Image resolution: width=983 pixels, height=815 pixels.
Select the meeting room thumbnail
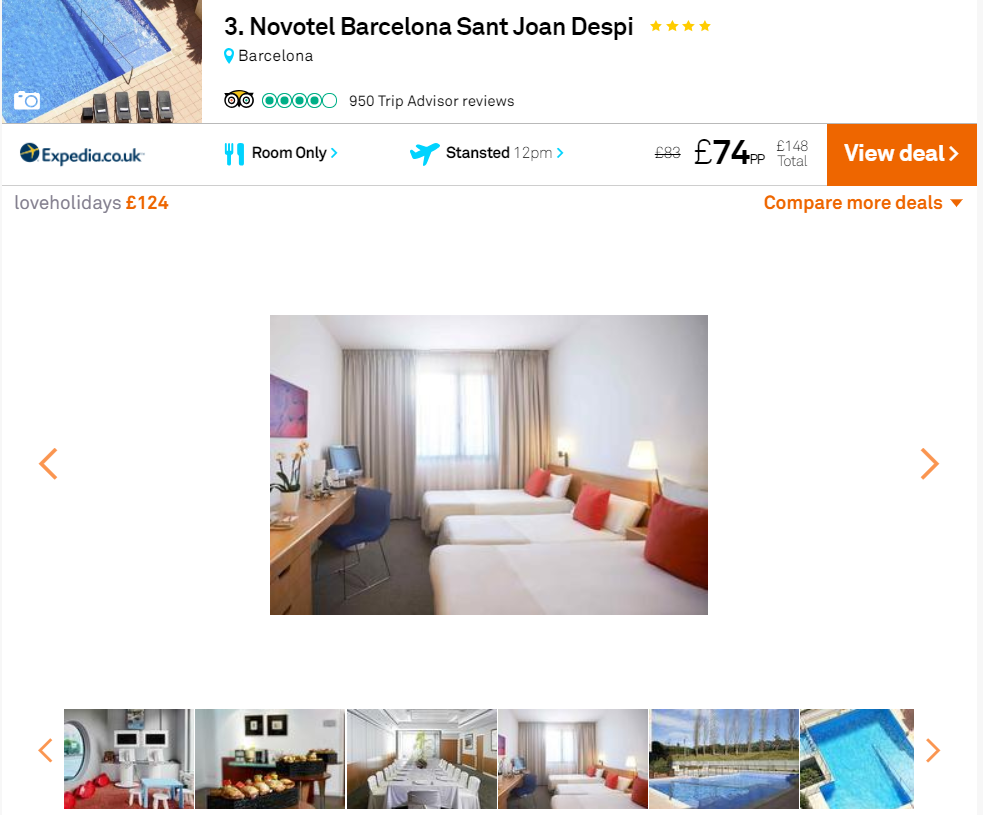coord(422,759)
